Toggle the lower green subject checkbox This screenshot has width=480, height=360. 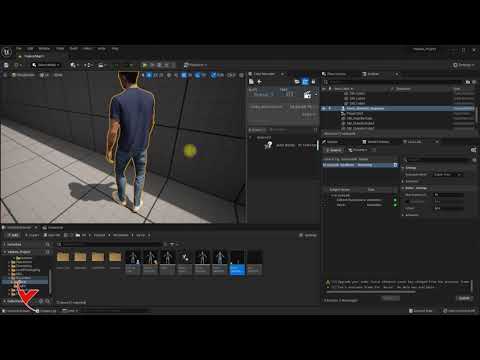coord(395,205)
